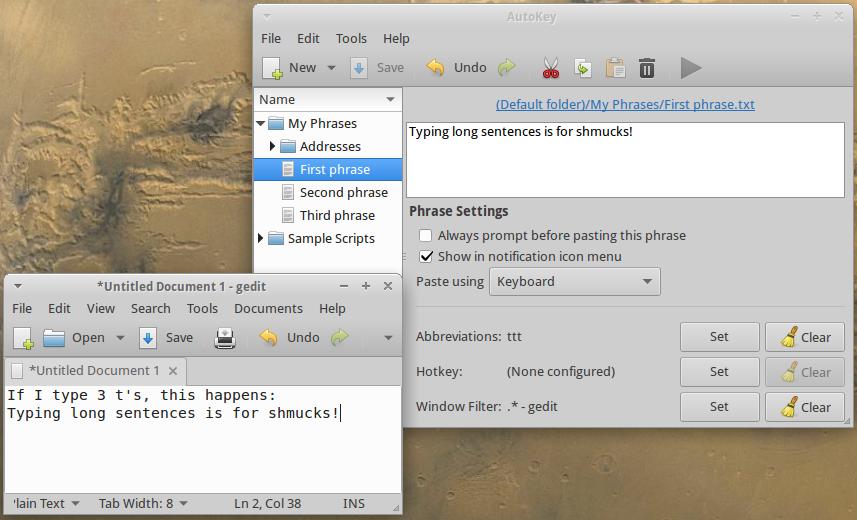Create new document icon in gedit
The height and width of the screenshot is (520, 857).
coord(23,338)
